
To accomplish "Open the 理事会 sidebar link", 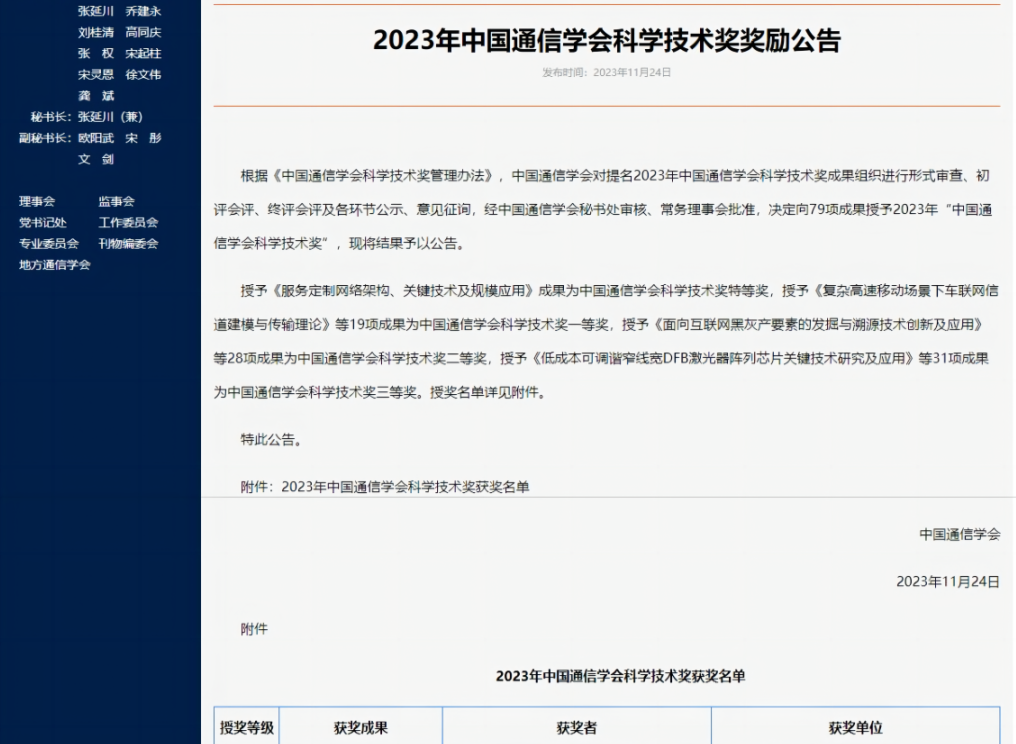I will click(37, 201).
